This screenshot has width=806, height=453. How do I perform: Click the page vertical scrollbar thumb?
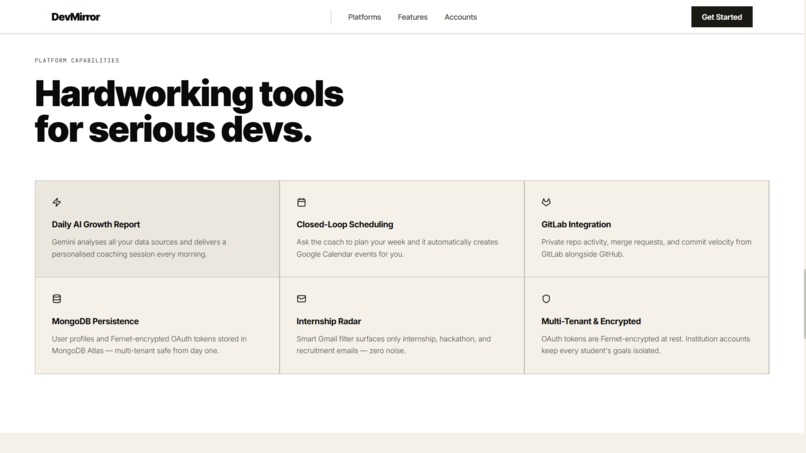click(804, 304)
